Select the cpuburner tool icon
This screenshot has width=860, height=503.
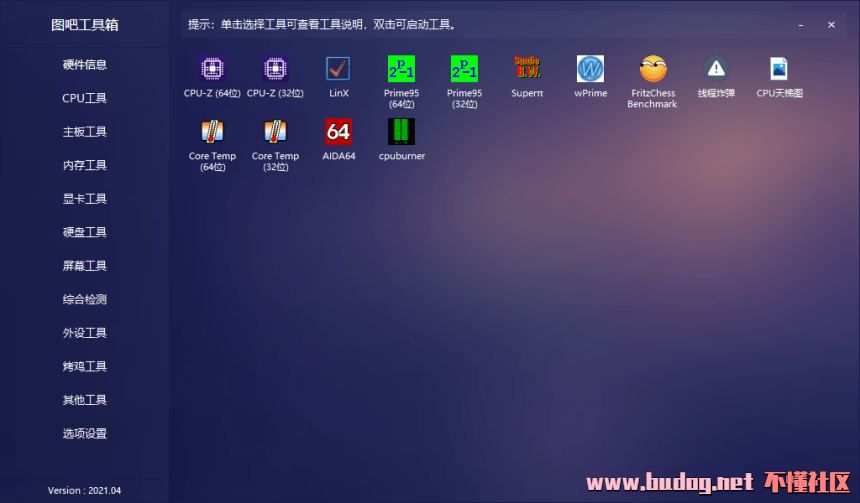(401, 132)
